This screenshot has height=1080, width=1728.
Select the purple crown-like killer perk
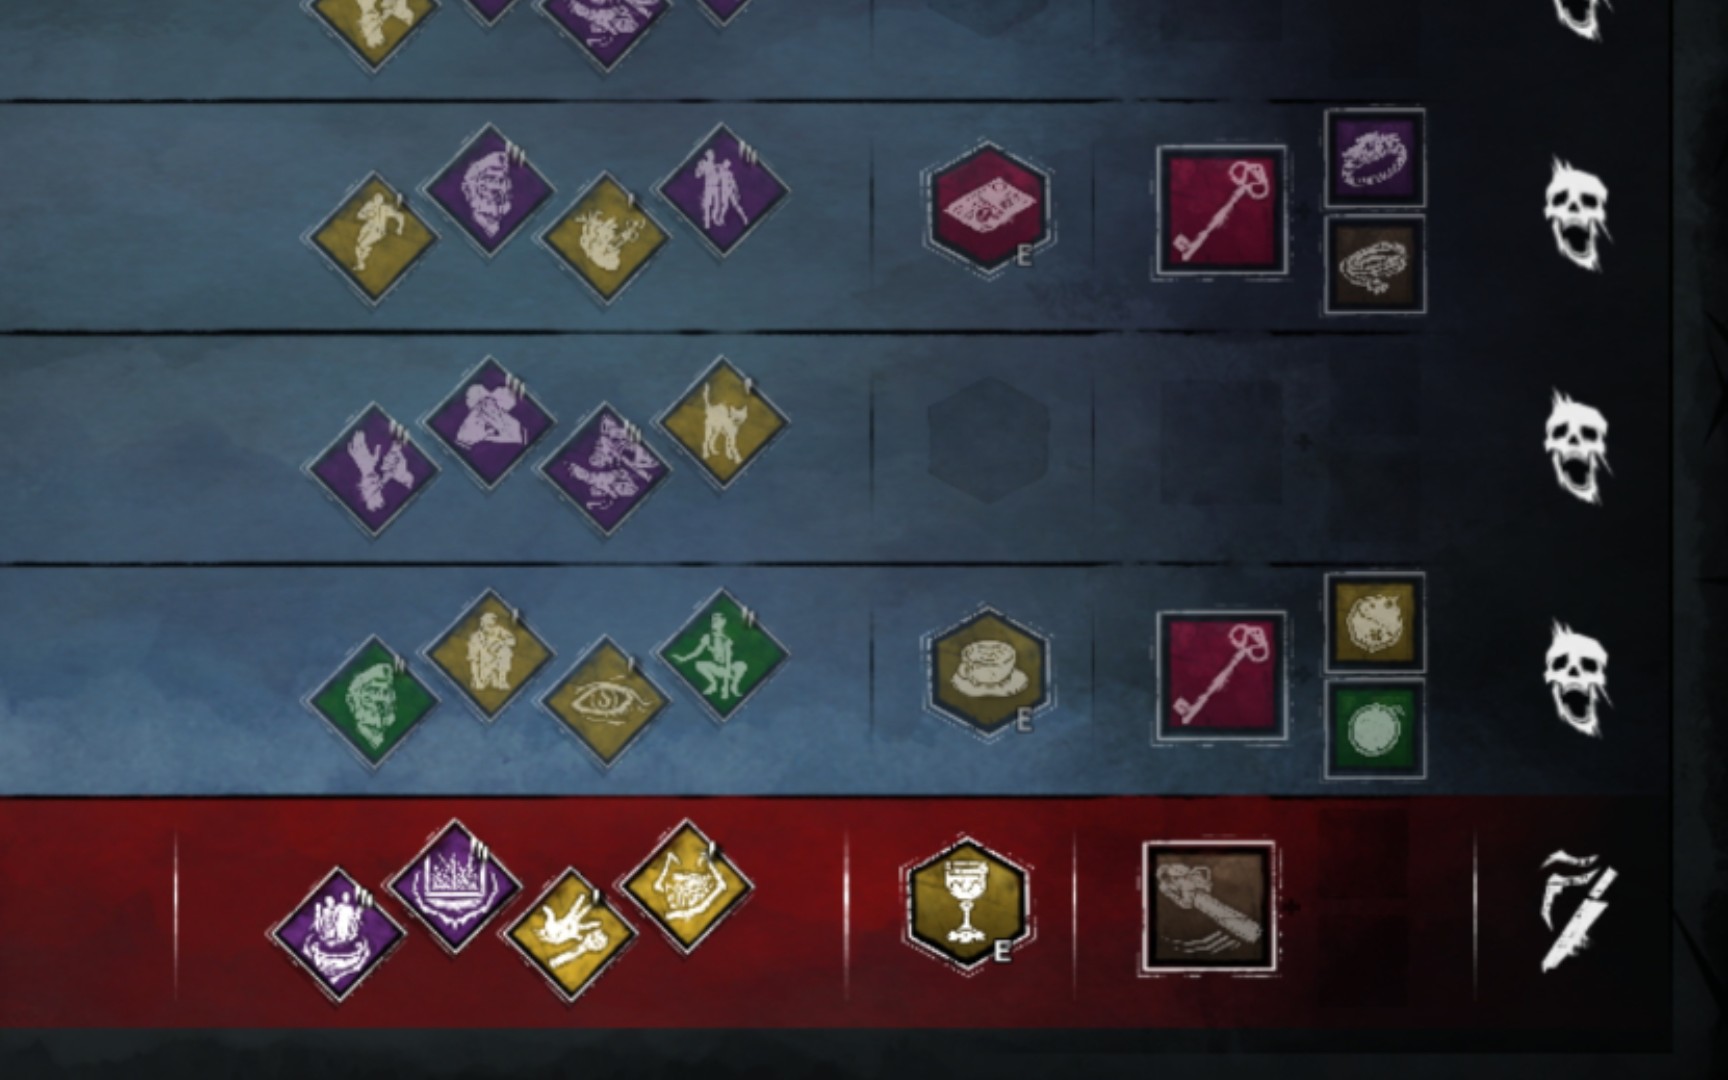click(x=455, y=886)
